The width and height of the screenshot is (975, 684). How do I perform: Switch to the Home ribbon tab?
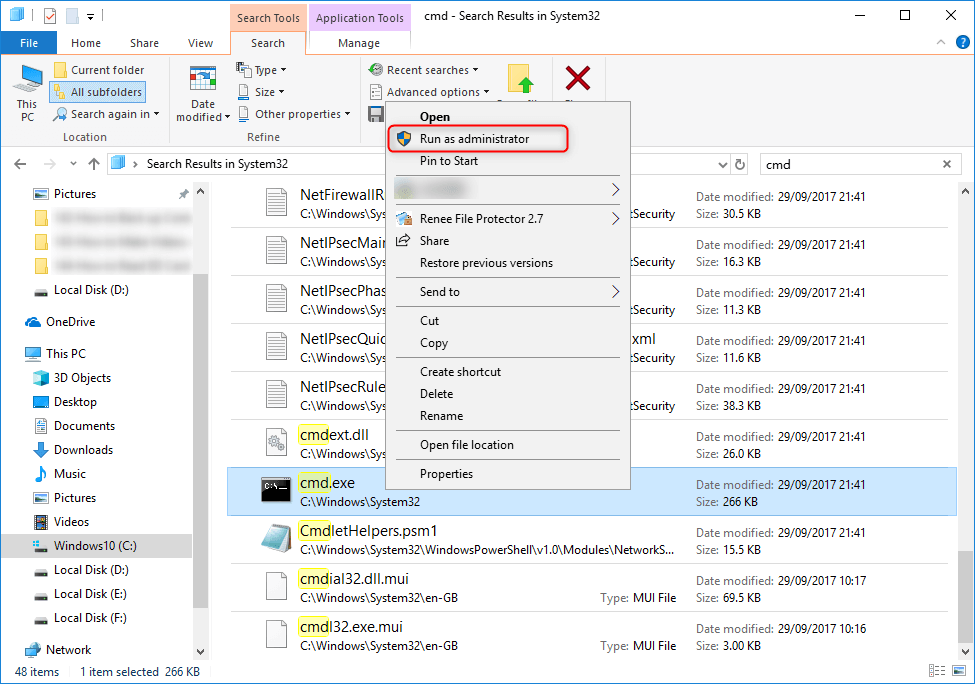pyautogui.click(x=86, y=43)
